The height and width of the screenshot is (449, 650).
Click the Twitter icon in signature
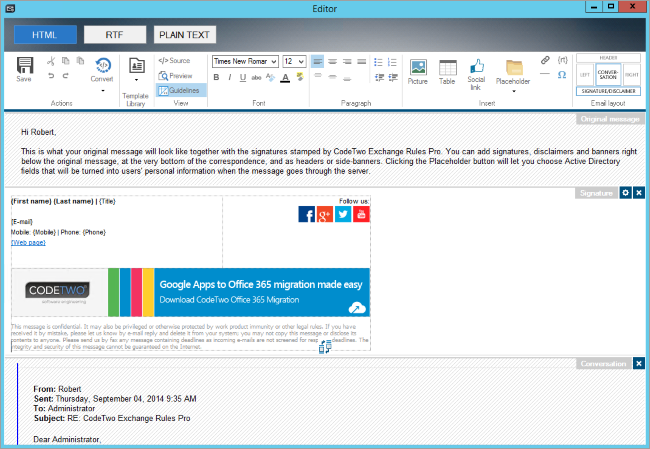[x=343, y=214]
